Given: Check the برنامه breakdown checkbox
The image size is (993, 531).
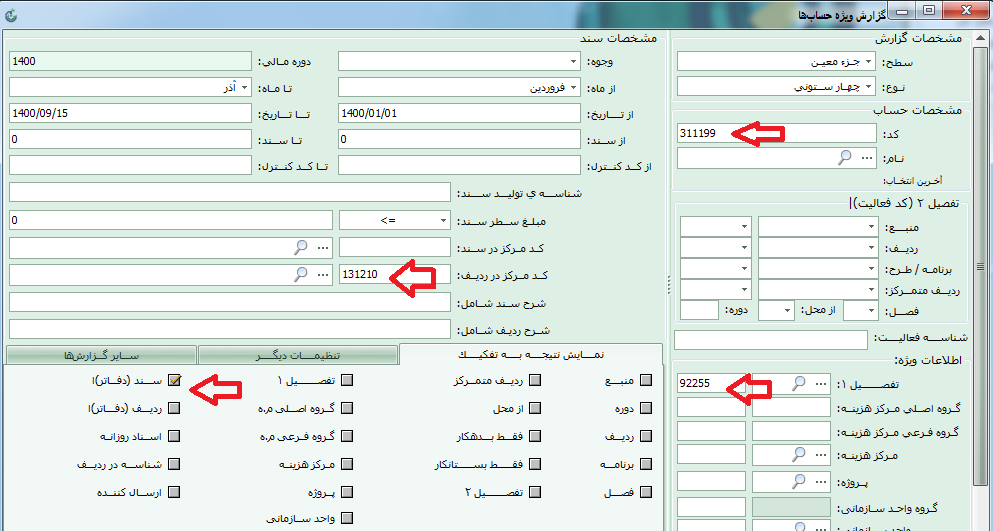Looking at the screenshot, I should 646,464.
